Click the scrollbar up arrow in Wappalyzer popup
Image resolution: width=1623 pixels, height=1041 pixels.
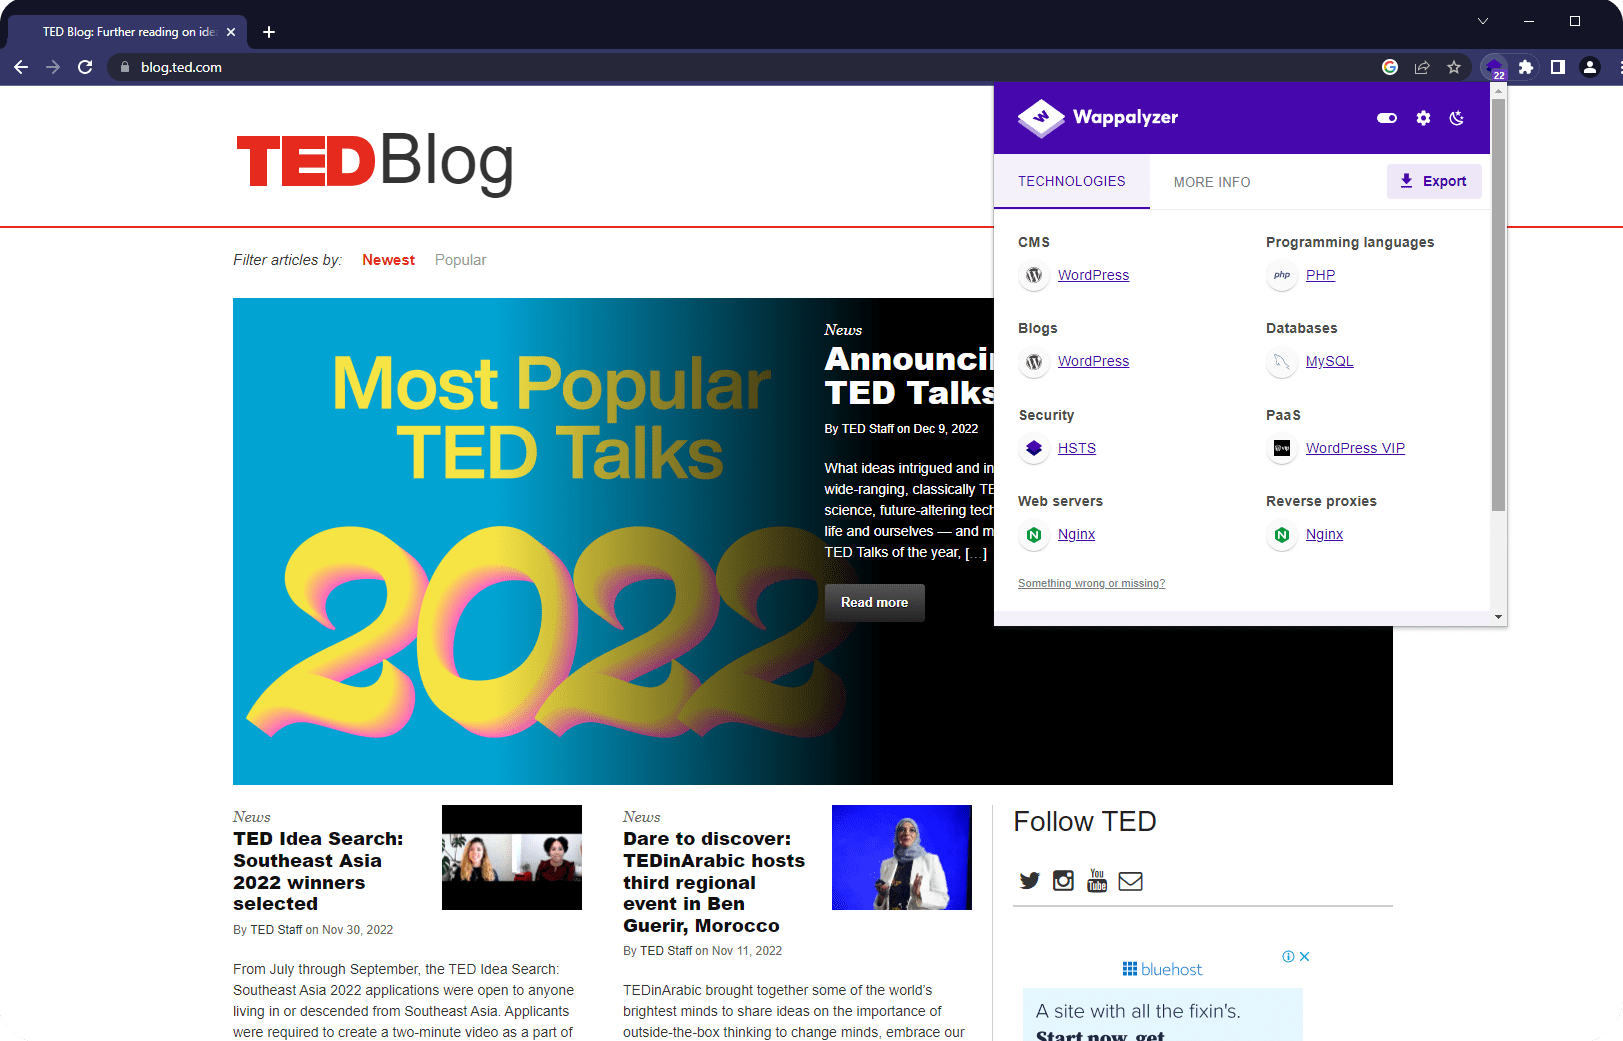click(1498, 90)
